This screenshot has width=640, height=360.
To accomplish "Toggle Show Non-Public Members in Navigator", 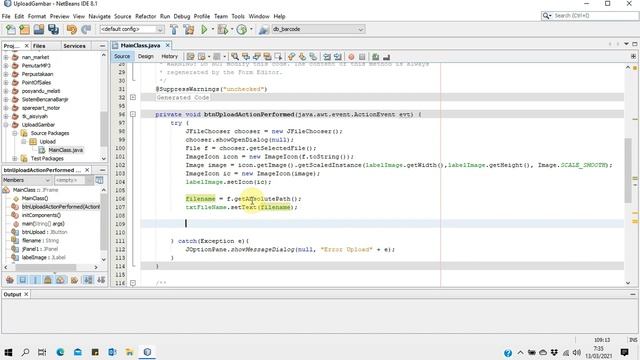I will pos(48,280).
